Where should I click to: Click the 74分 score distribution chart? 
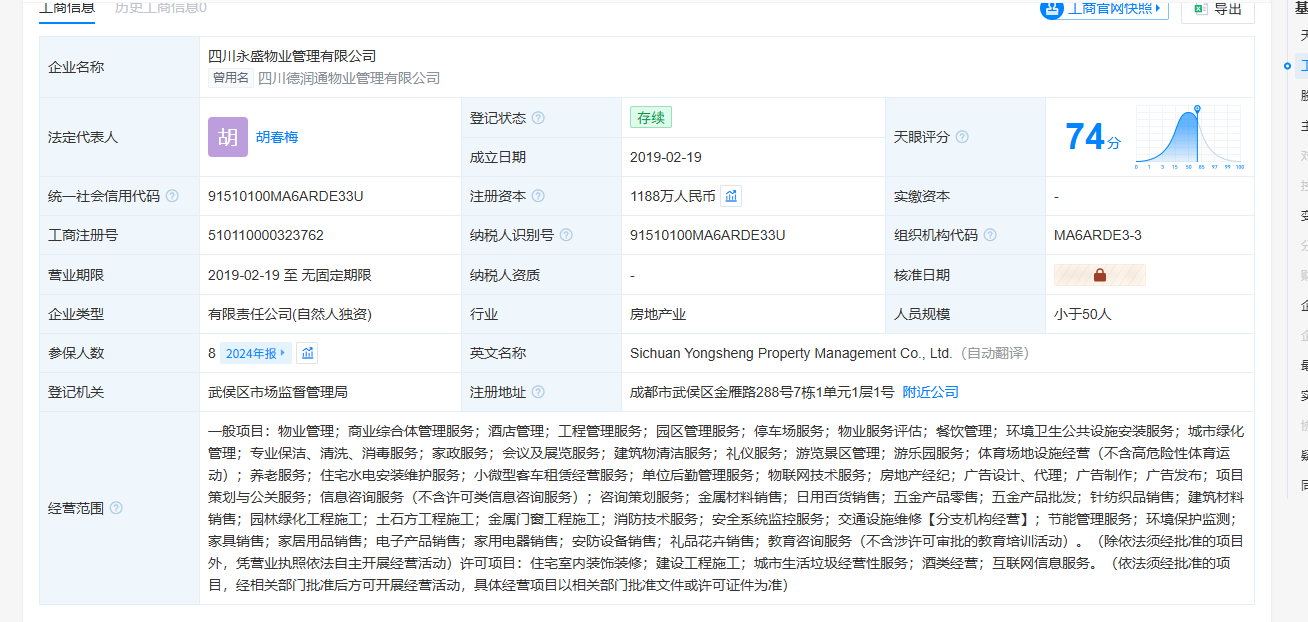(1187, 137)
